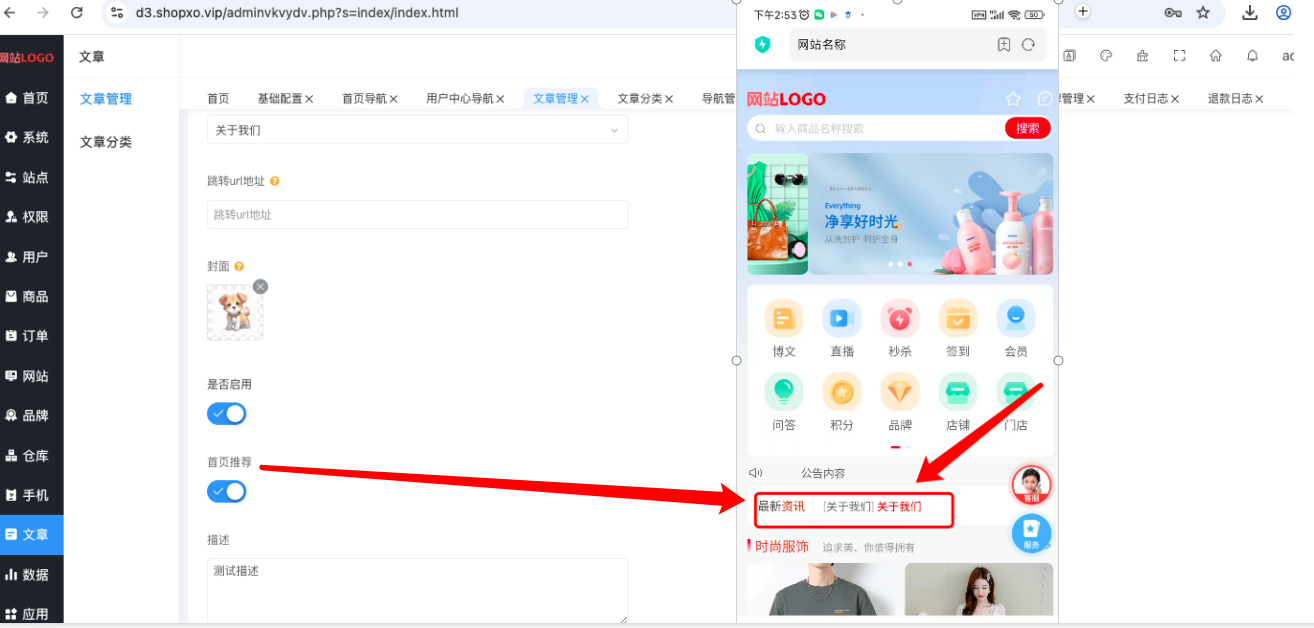Open the 博文 icon in phone preview
Image resolution: width=1314 pixels, height=628 pixels.
(x=784, y=319)
